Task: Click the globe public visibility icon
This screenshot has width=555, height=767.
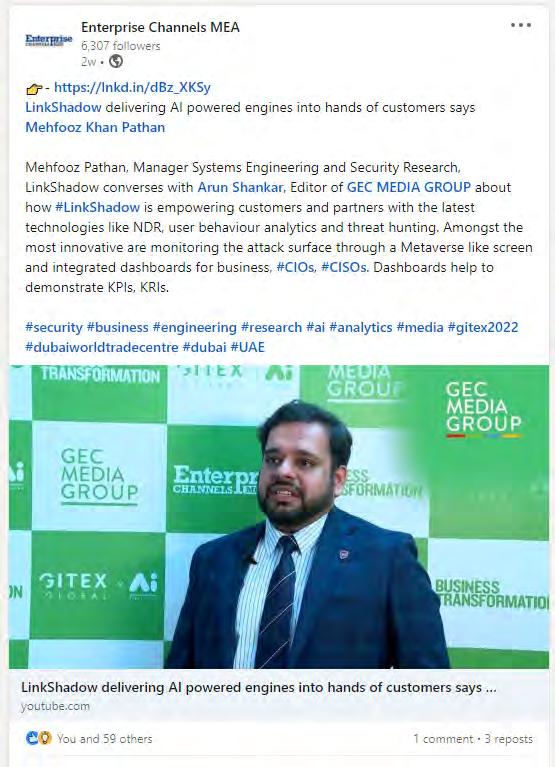Action: 116,61
